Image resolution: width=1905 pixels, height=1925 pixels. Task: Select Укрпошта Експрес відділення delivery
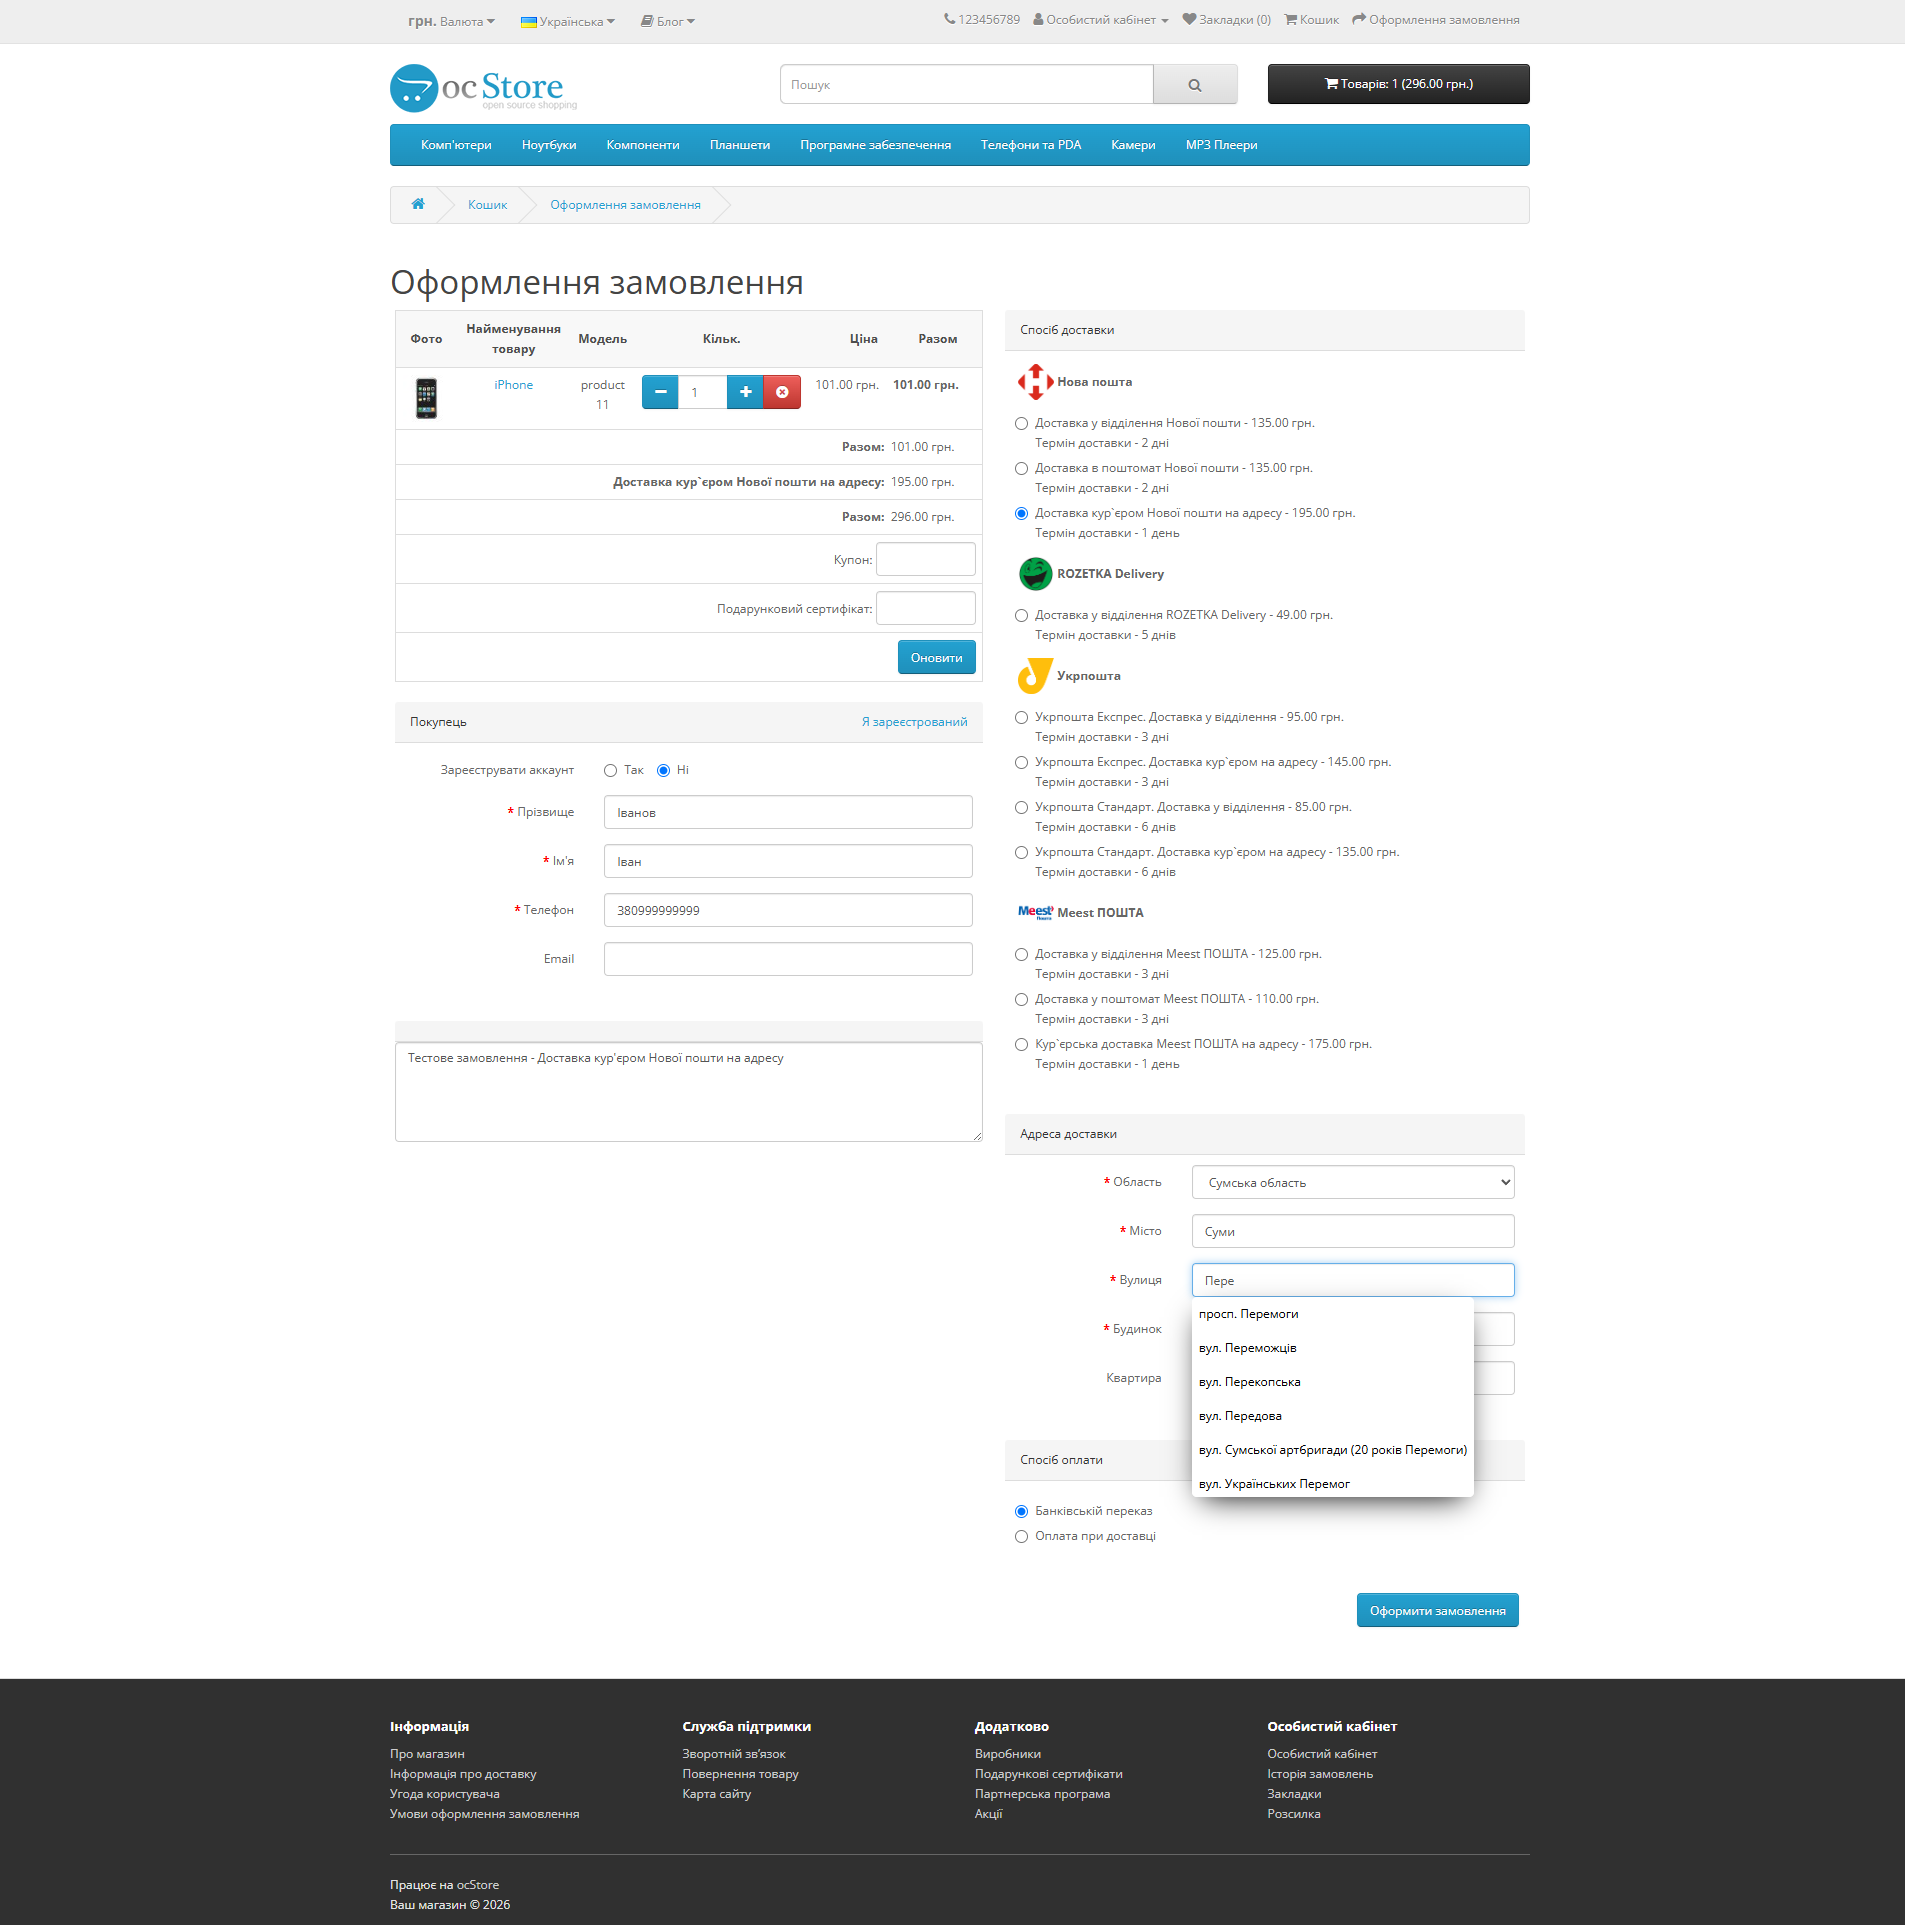[x=1021, y=718]
